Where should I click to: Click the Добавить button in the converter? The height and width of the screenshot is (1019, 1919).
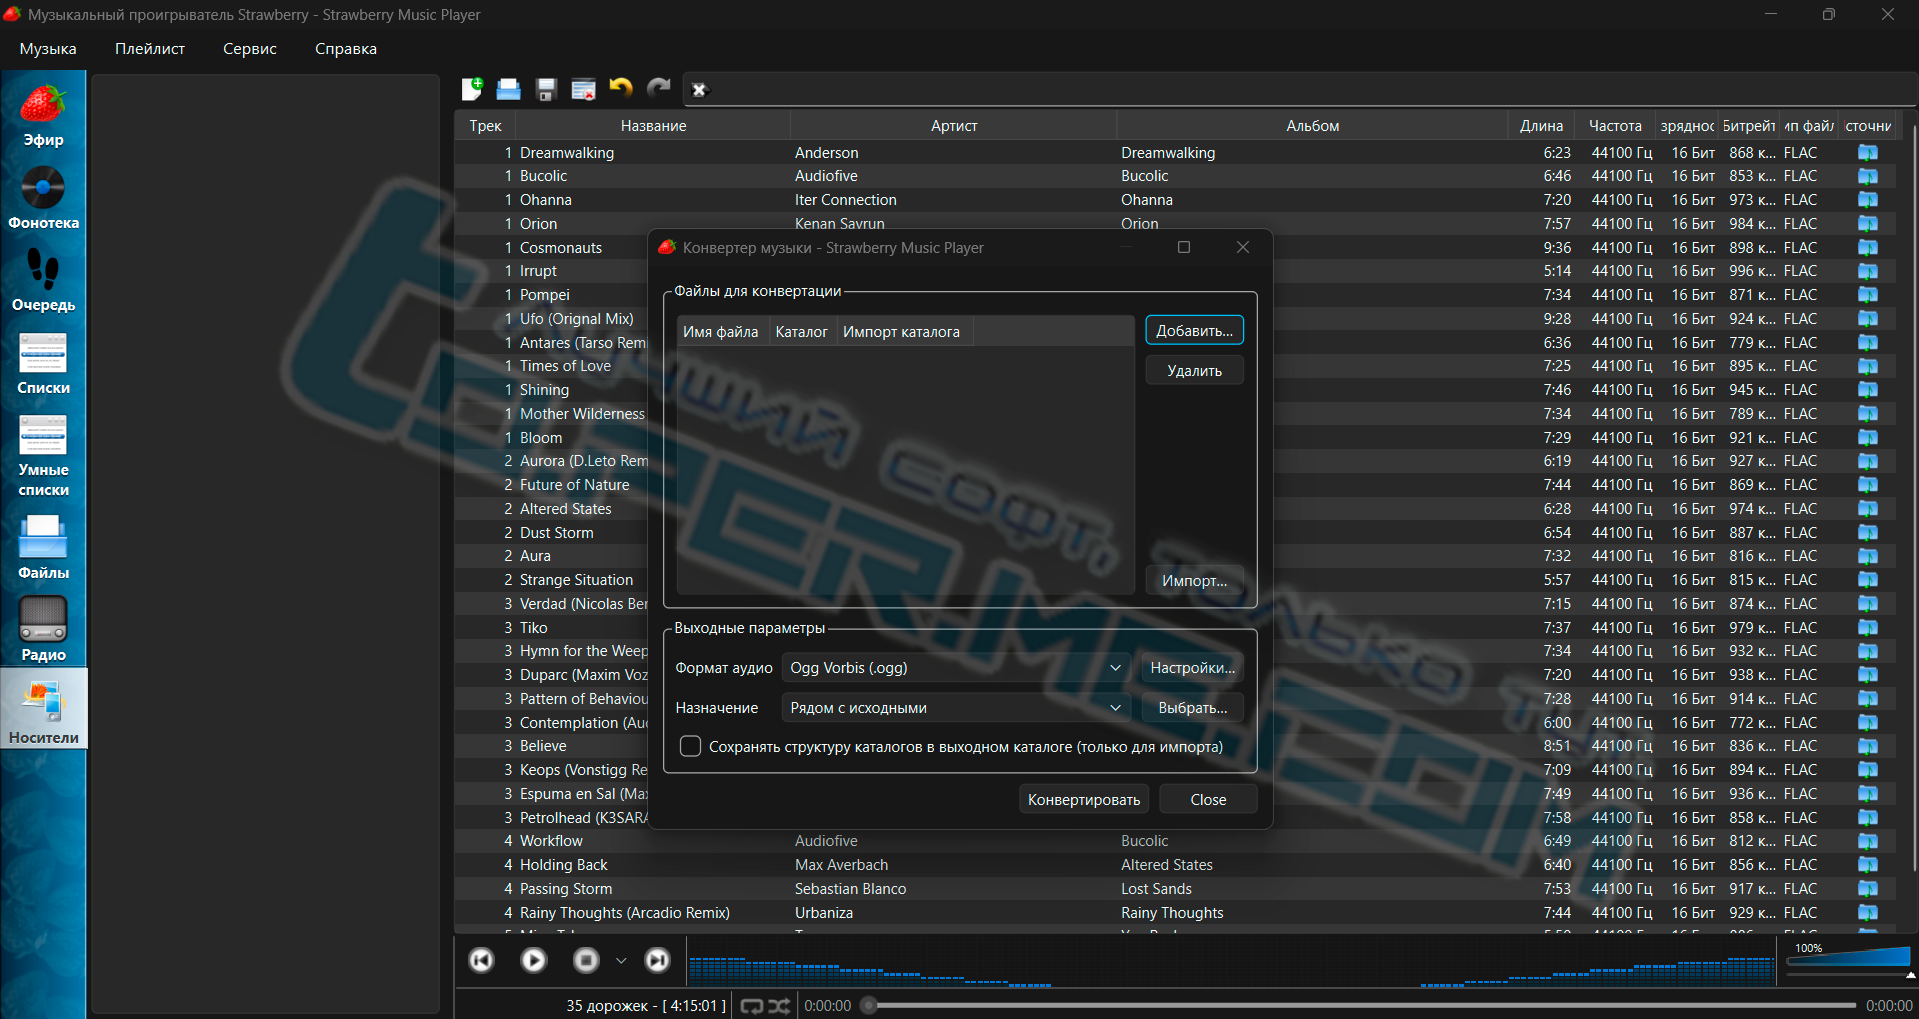tap(1195, 331)
